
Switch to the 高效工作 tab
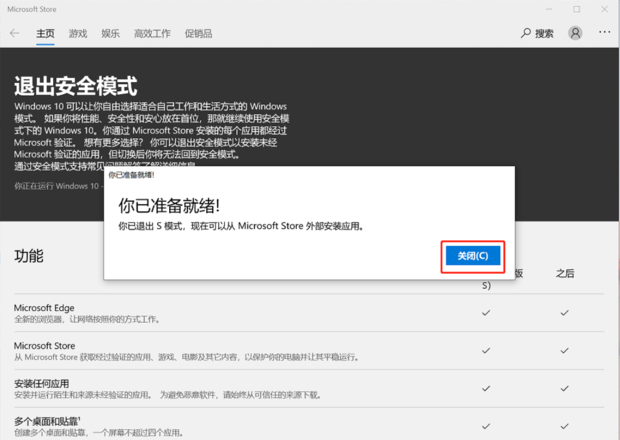coord(152,34)
